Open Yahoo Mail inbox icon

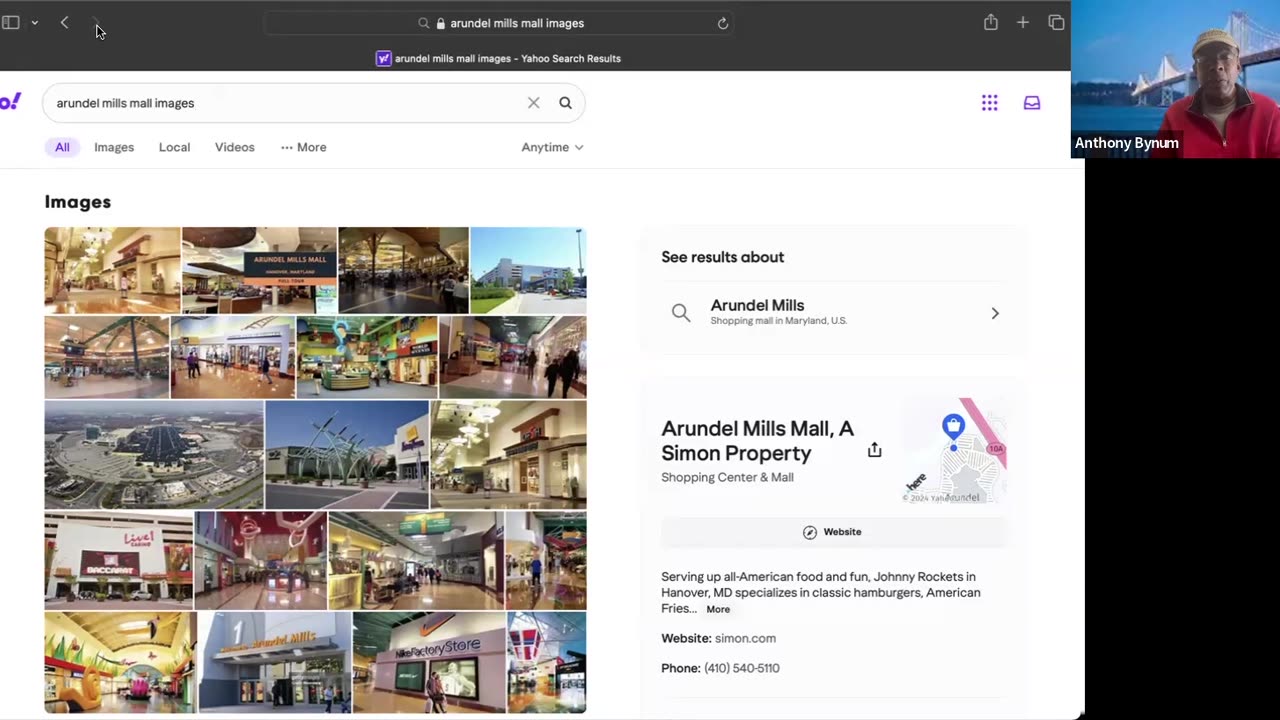click(x=1032, y=103)
